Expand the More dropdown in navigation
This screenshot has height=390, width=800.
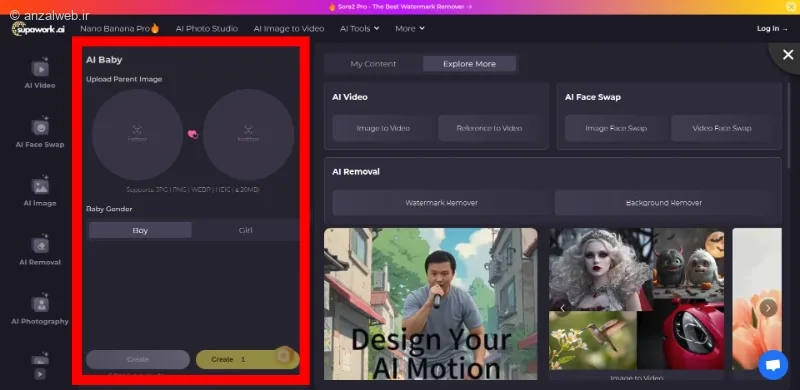pyautogui.click(x=410, y=29)
